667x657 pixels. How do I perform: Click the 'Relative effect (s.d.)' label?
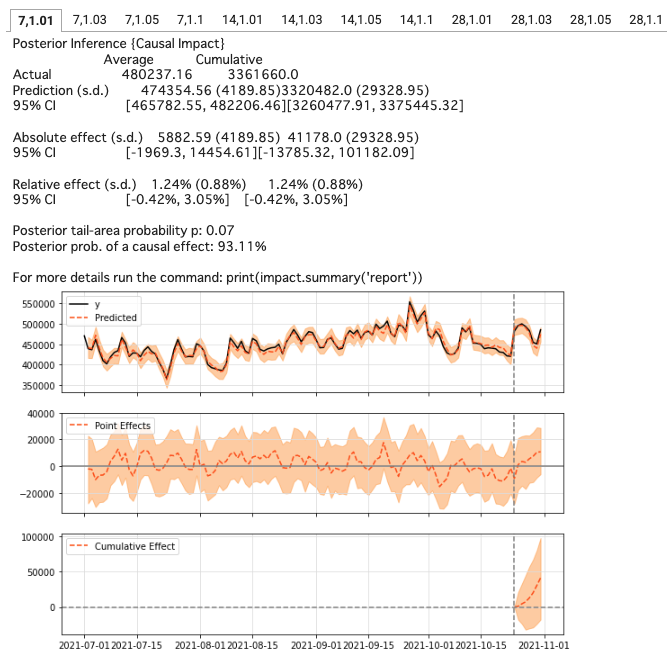74,184
